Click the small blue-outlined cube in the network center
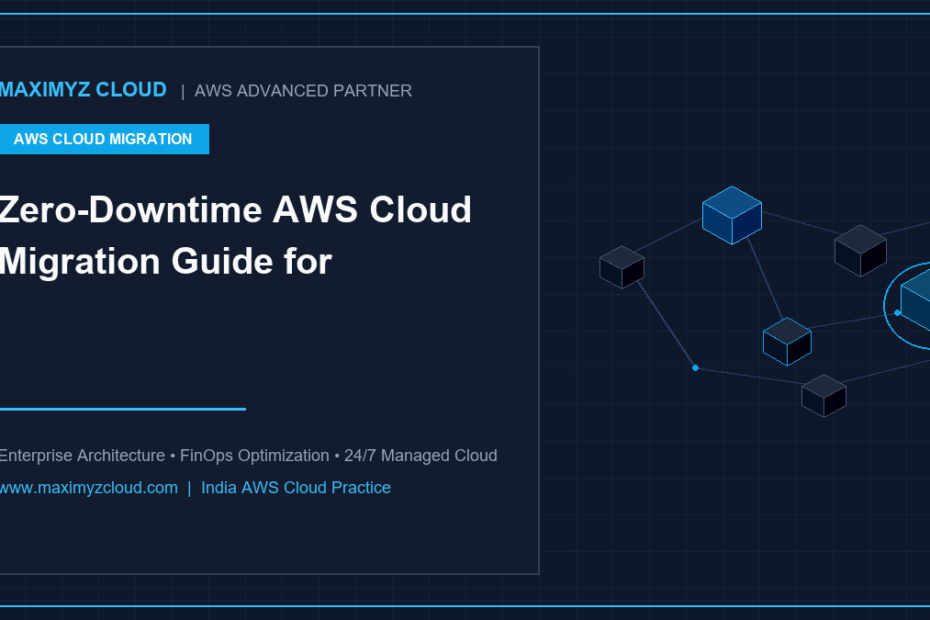 [x=787, y=342]
